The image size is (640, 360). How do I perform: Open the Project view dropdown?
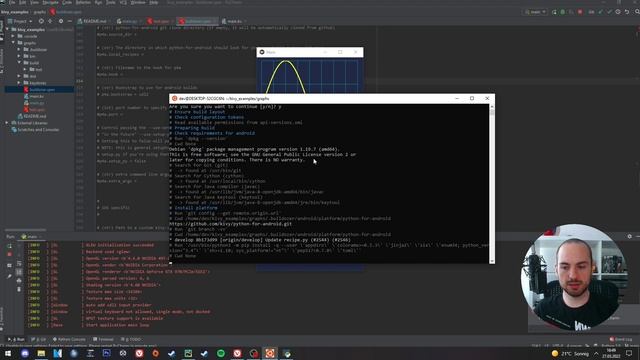coord(20,21)
